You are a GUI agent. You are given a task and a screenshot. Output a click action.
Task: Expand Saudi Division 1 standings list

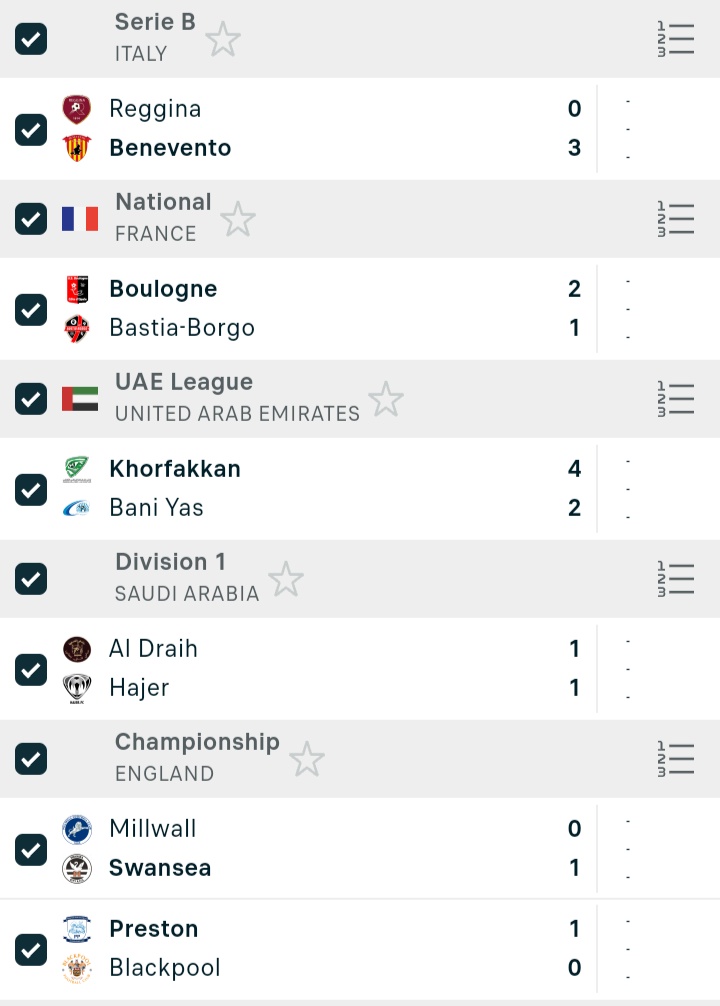pos(676,579)
